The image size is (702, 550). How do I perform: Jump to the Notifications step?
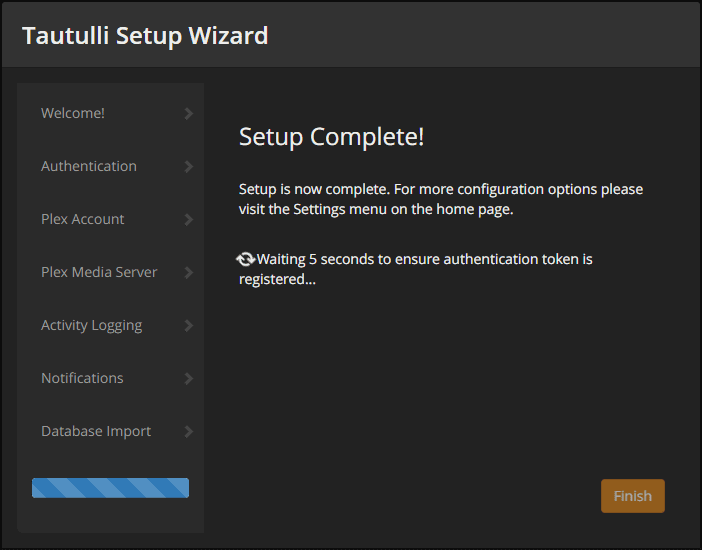pos(82,378)
